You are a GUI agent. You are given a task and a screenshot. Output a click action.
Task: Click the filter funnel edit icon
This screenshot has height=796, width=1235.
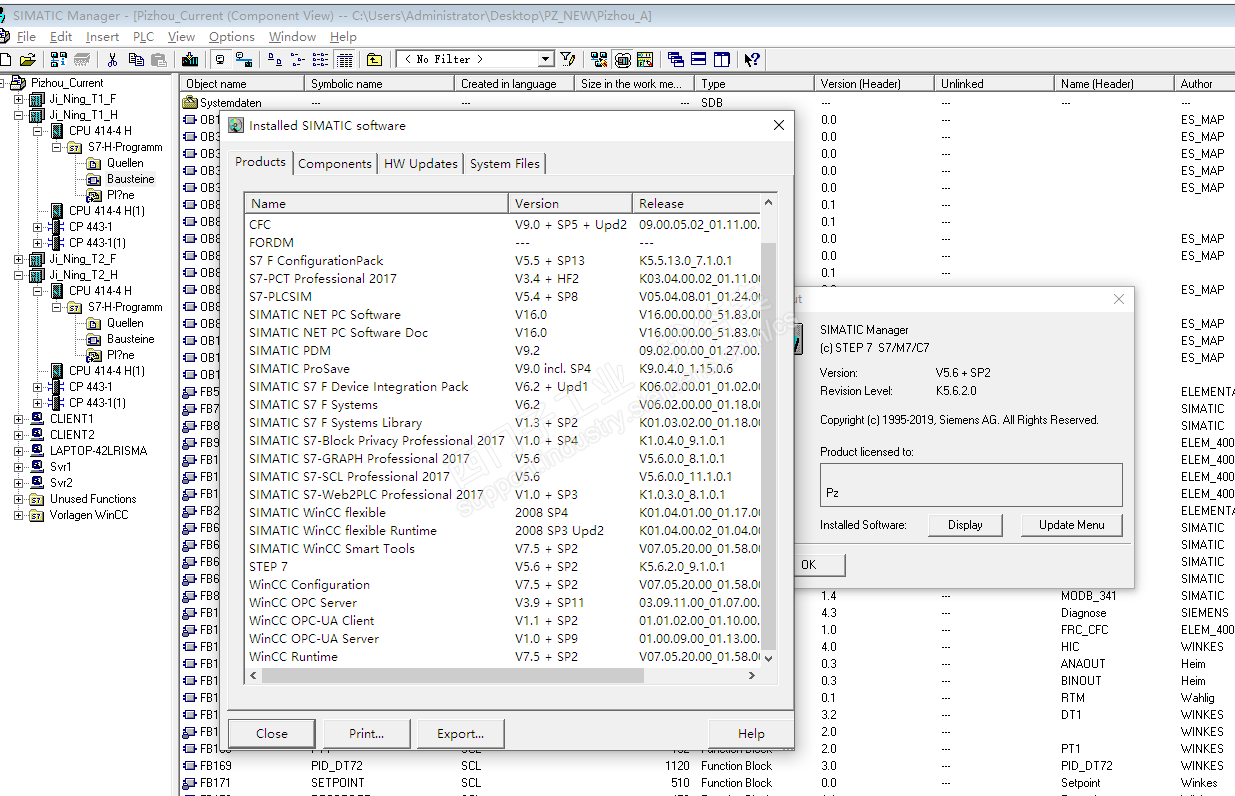(x=567, y=59)
